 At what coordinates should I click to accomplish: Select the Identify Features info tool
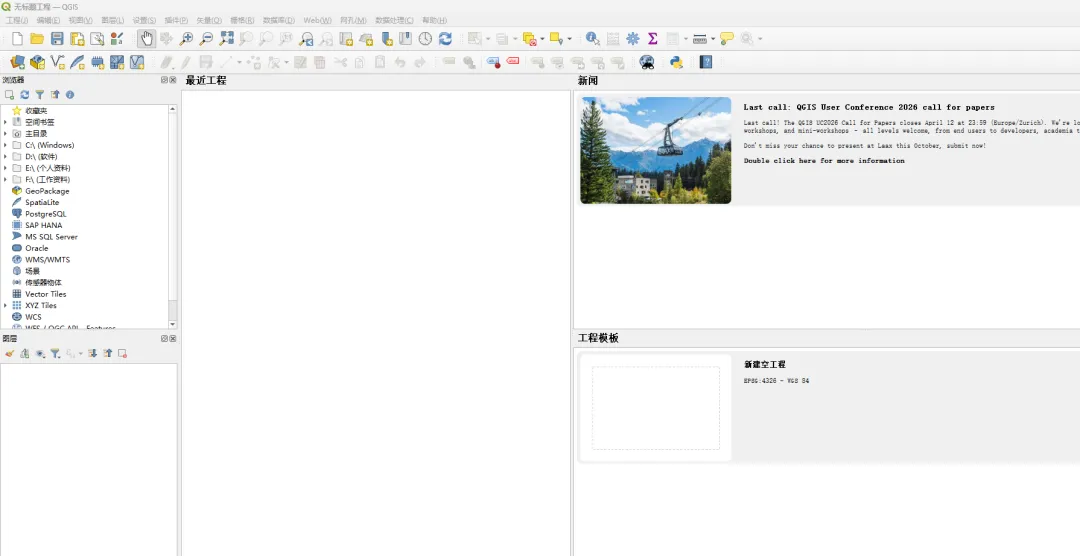(592, 39)
